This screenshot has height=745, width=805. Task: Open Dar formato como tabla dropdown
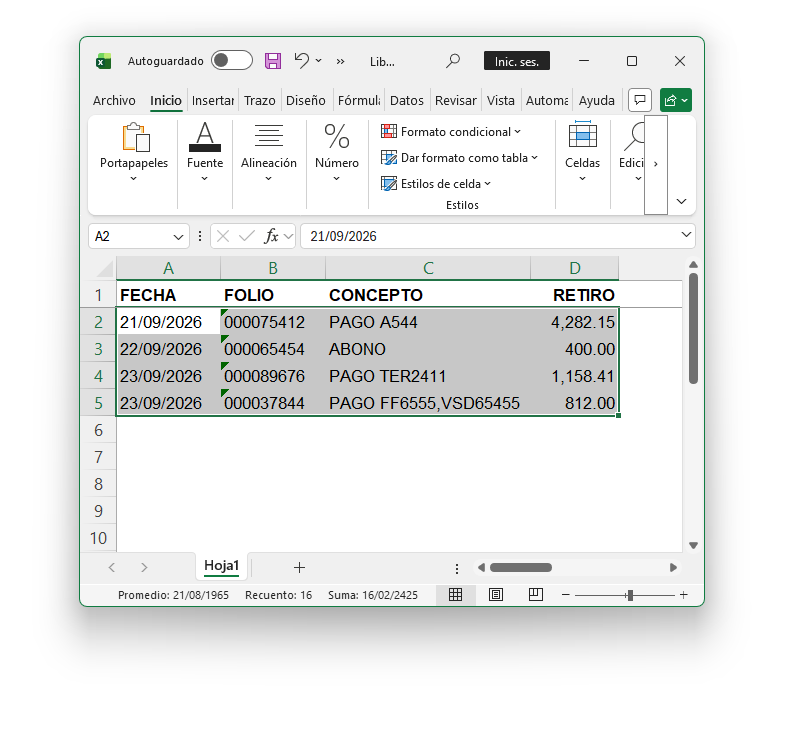(459, 158)
